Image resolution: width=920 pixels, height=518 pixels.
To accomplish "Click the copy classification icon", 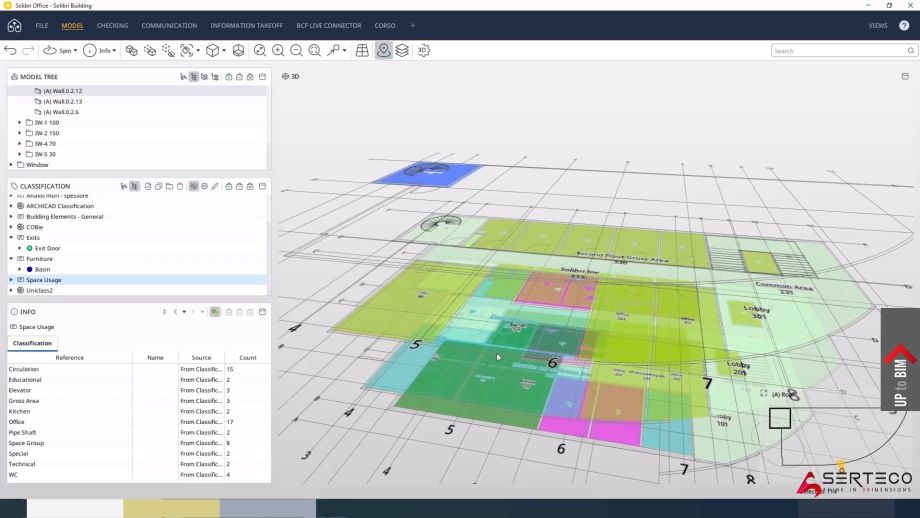I will click(158, 186).
